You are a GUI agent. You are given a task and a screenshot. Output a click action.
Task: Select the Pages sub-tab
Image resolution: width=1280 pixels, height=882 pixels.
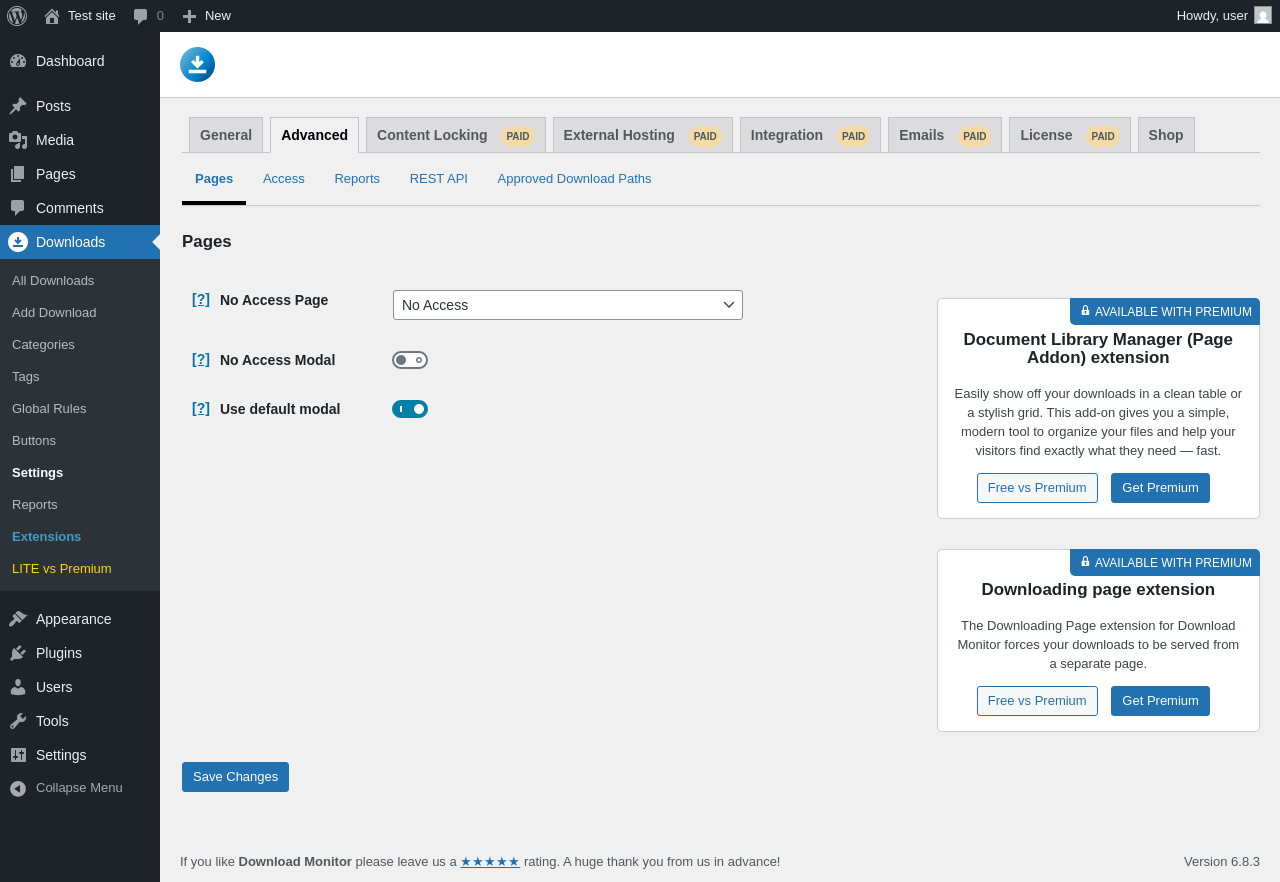coord(214,179)
